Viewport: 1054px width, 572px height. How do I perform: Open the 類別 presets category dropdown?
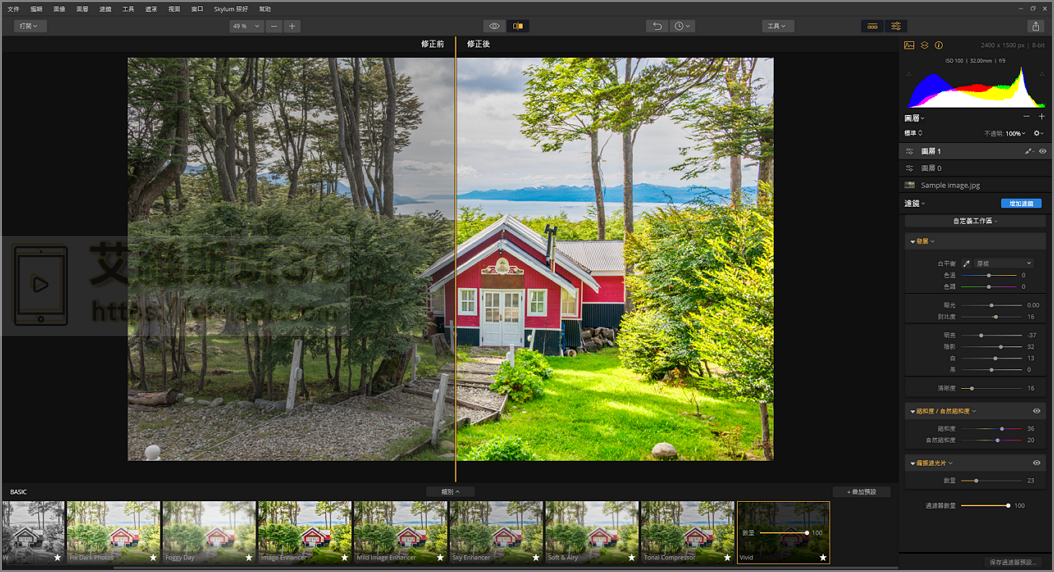pyautogui.click(x=450, y=492)
